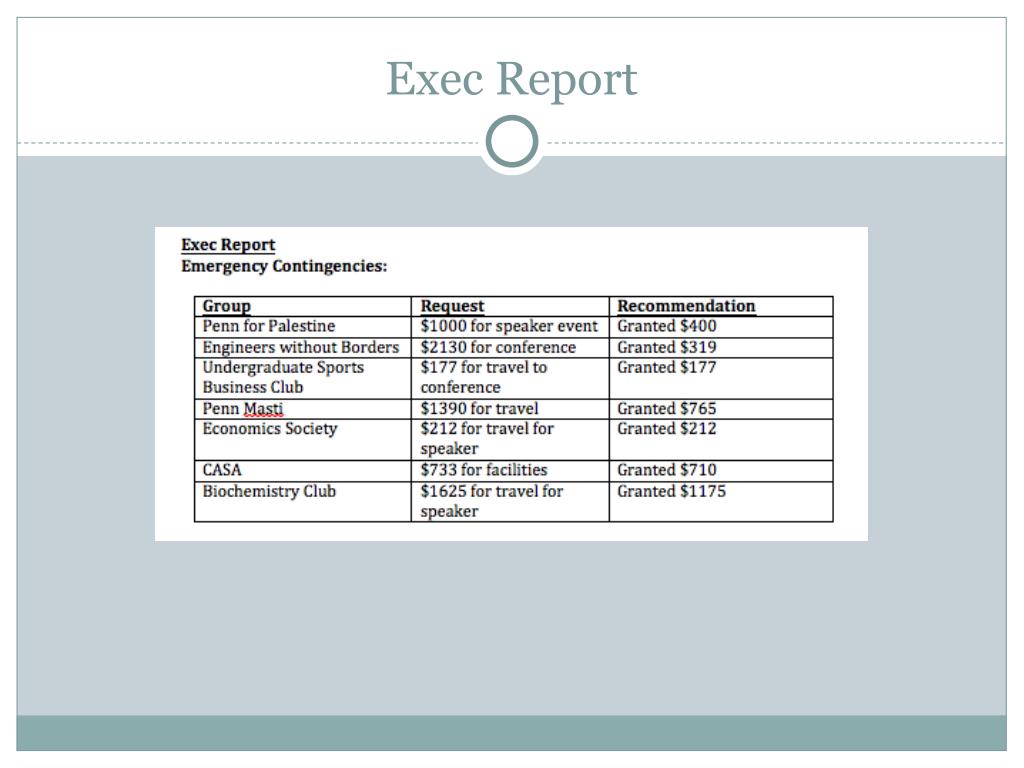Image resolution: width=1024 pixels, height=768 pixels.
Task: Click the "Granted $400" cell
Action: coord(721,327)
